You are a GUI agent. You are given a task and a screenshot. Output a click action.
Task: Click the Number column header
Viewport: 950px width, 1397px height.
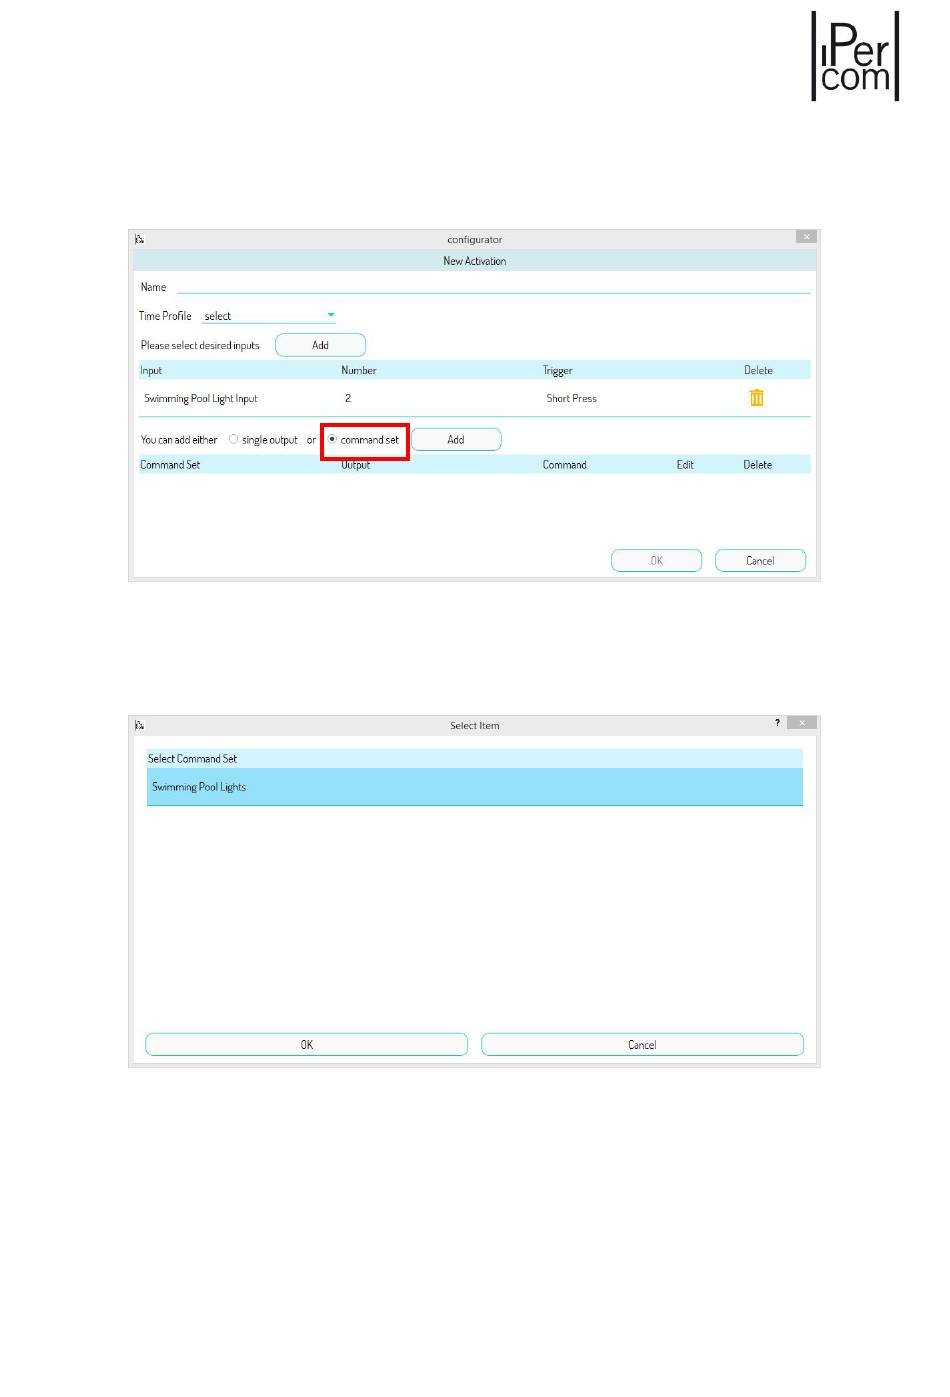tap(359, 370)
